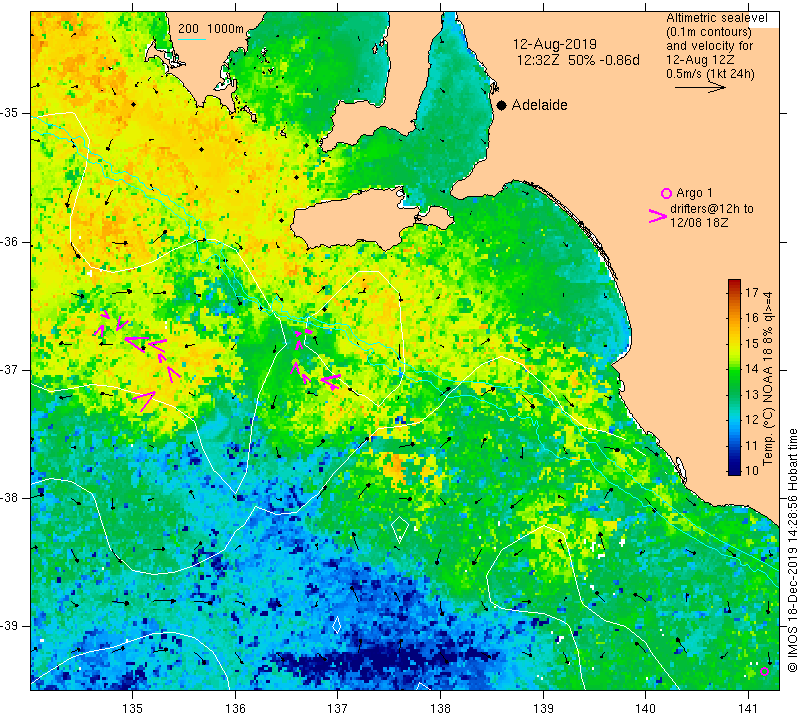
Task: Click the magenta drifter legend arrow symbol
Action: coord(658,216)
